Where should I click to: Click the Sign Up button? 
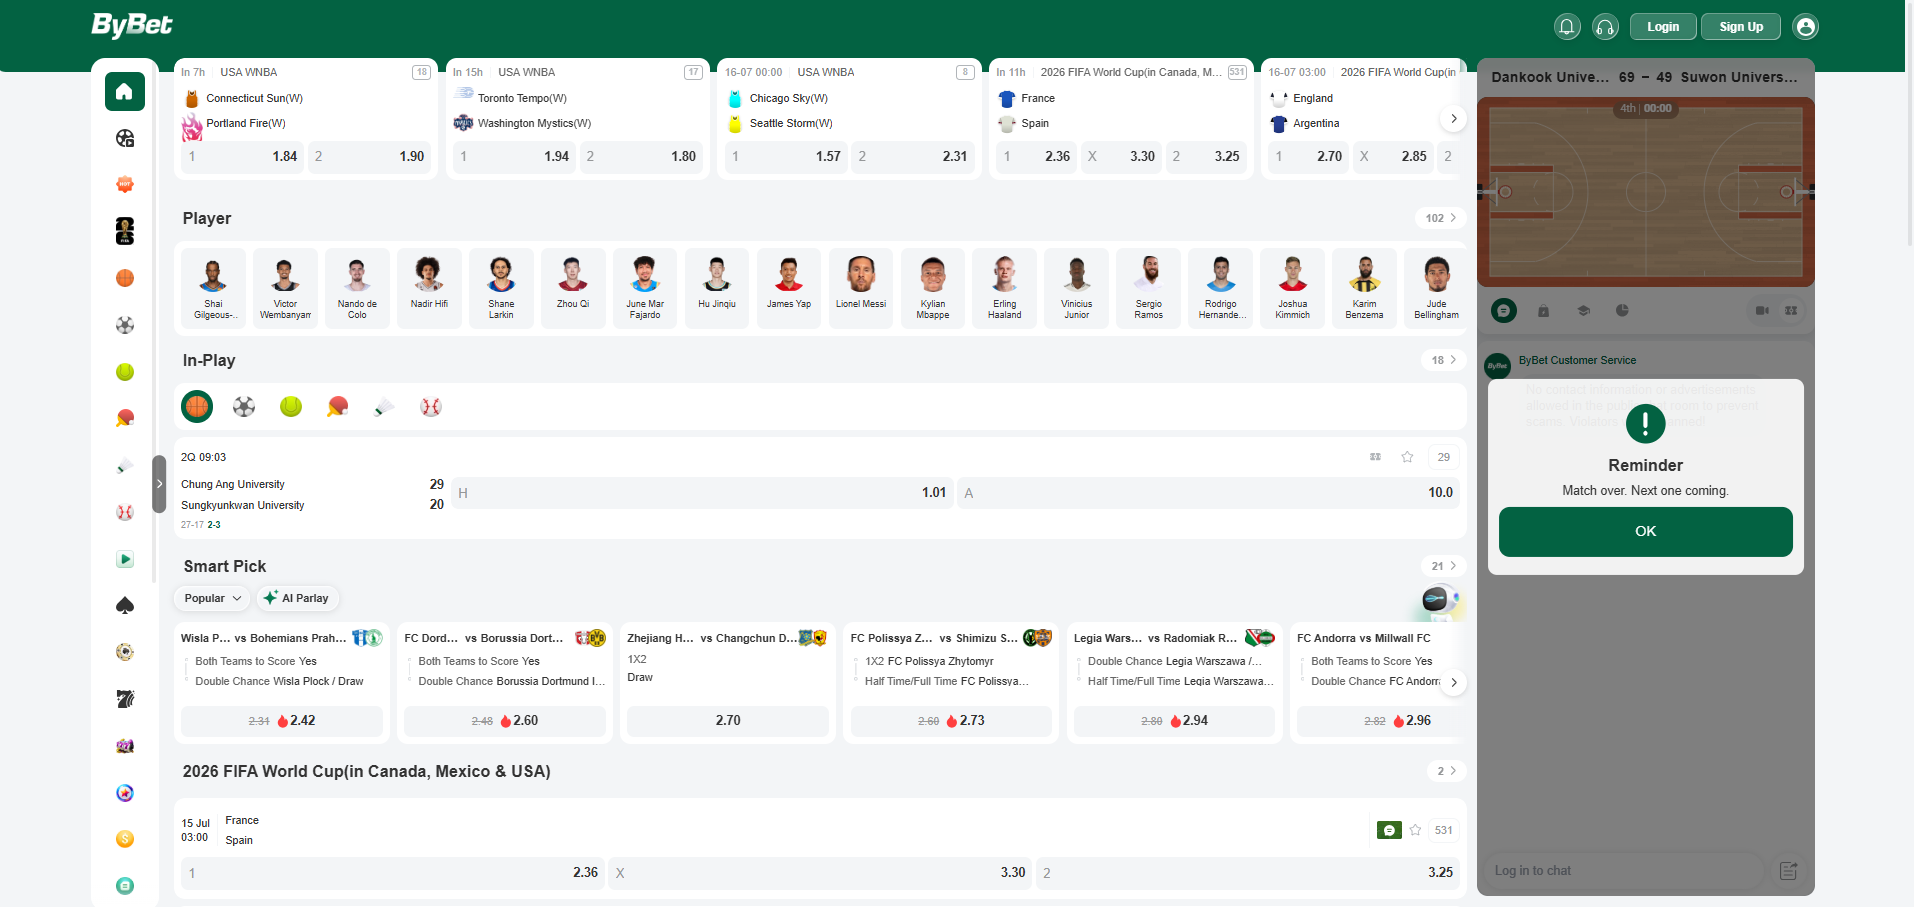[x=1741, y=27]
